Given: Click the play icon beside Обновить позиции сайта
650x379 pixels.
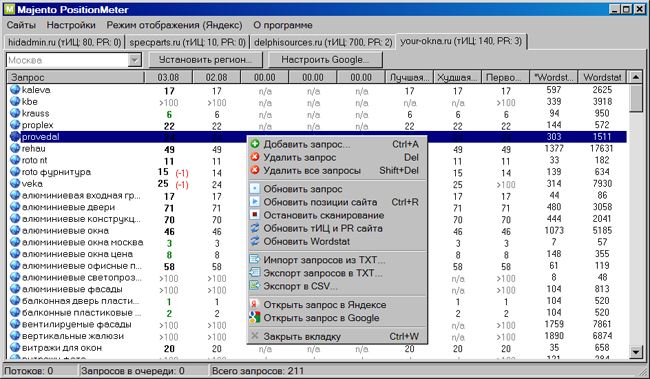Looking at the screenshot, I should pyautogui.click(x=255, y=202).
